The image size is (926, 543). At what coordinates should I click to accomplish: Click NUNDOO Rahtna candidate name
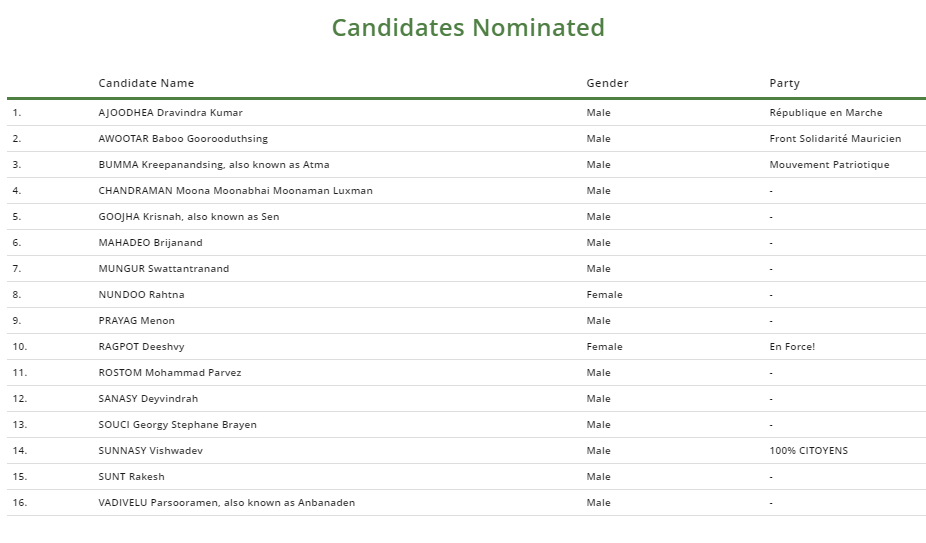[x=141, y=295]
